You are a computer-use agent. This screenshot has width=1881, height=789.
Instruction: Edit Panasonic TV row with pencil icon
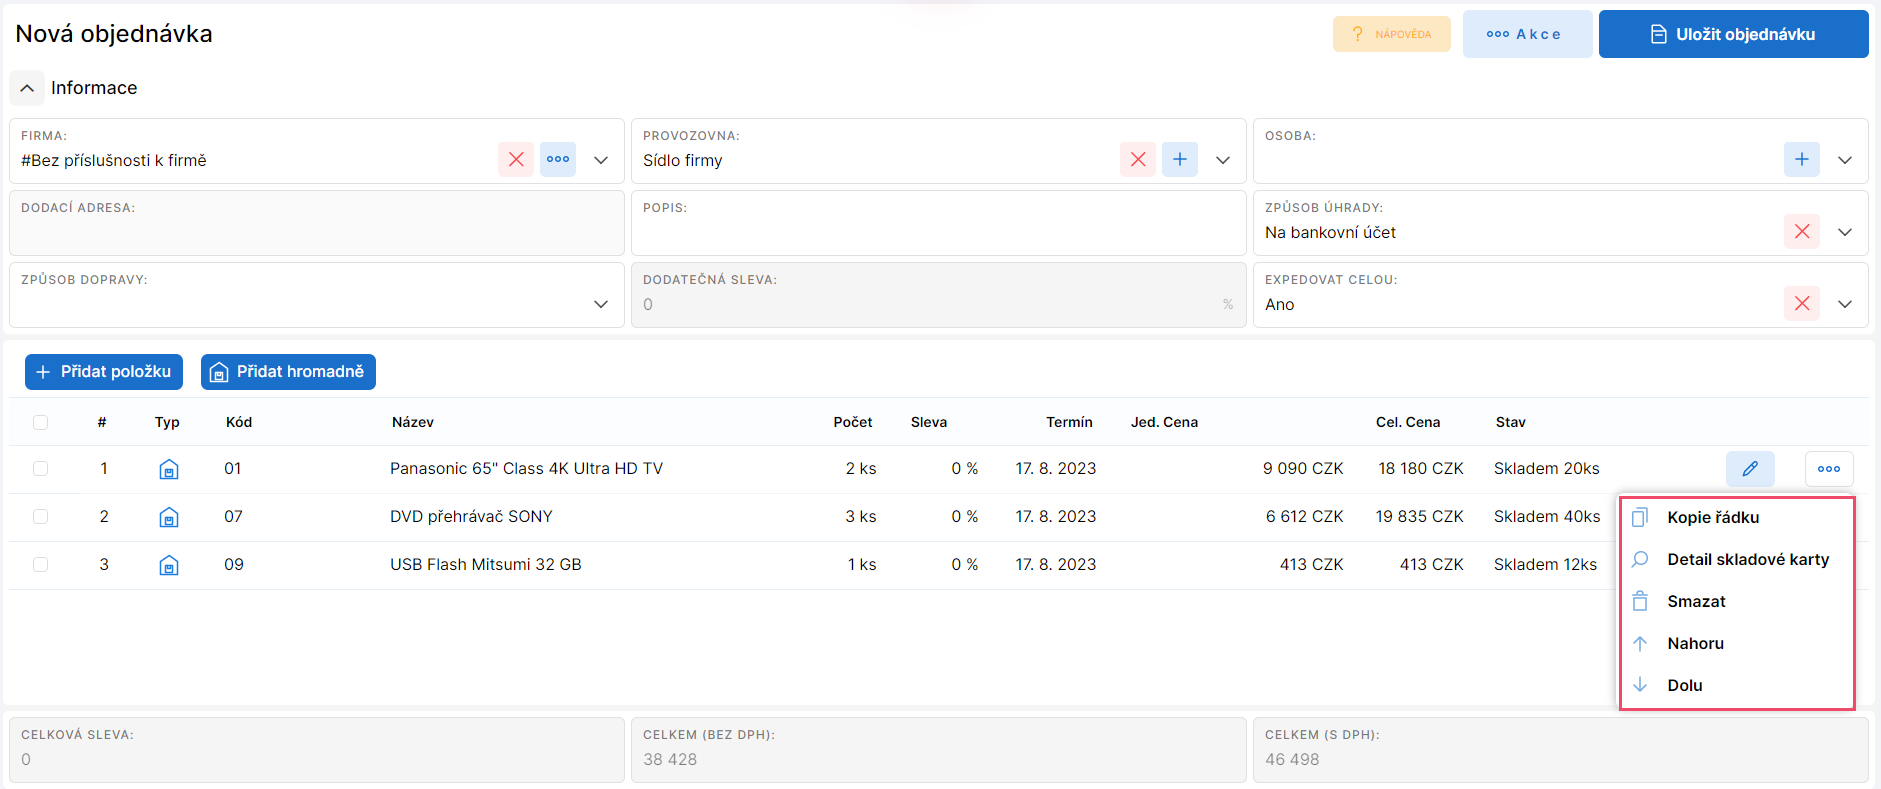(1750, 468)
